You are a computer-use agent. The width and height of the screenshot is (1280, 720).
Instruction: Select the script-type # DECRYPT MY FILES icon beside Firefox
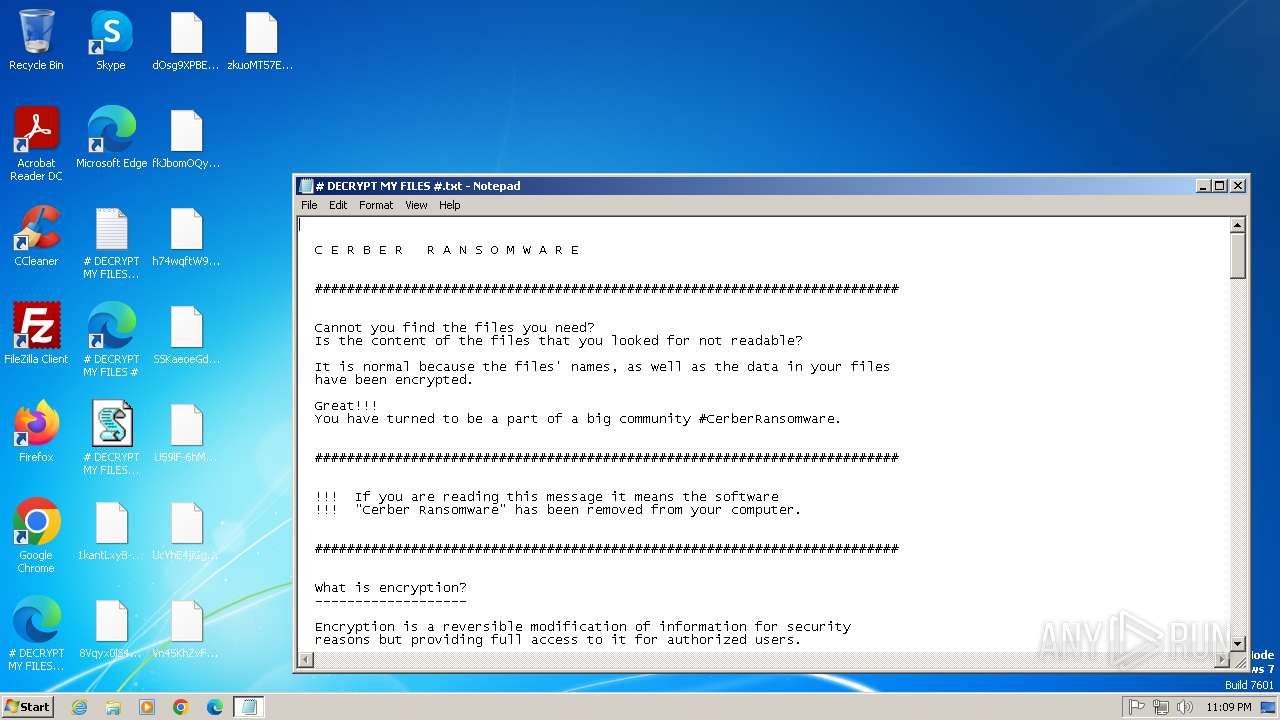[111, 438]
